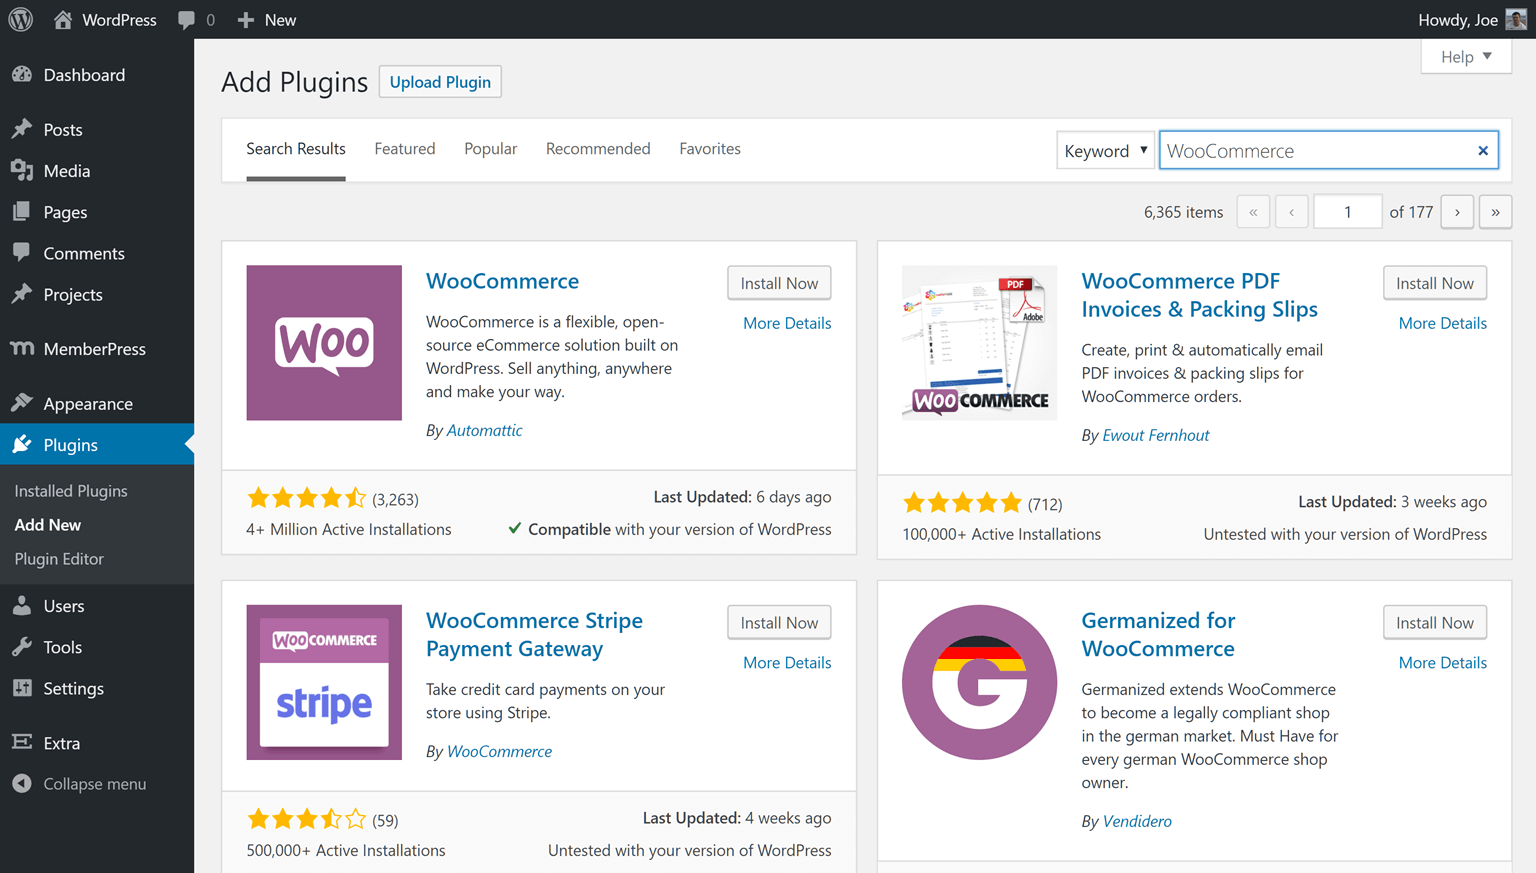Click the Plugins plug icon
Image resolution: width=1536 pixels, height=873 pixels.
pos(22,444)
